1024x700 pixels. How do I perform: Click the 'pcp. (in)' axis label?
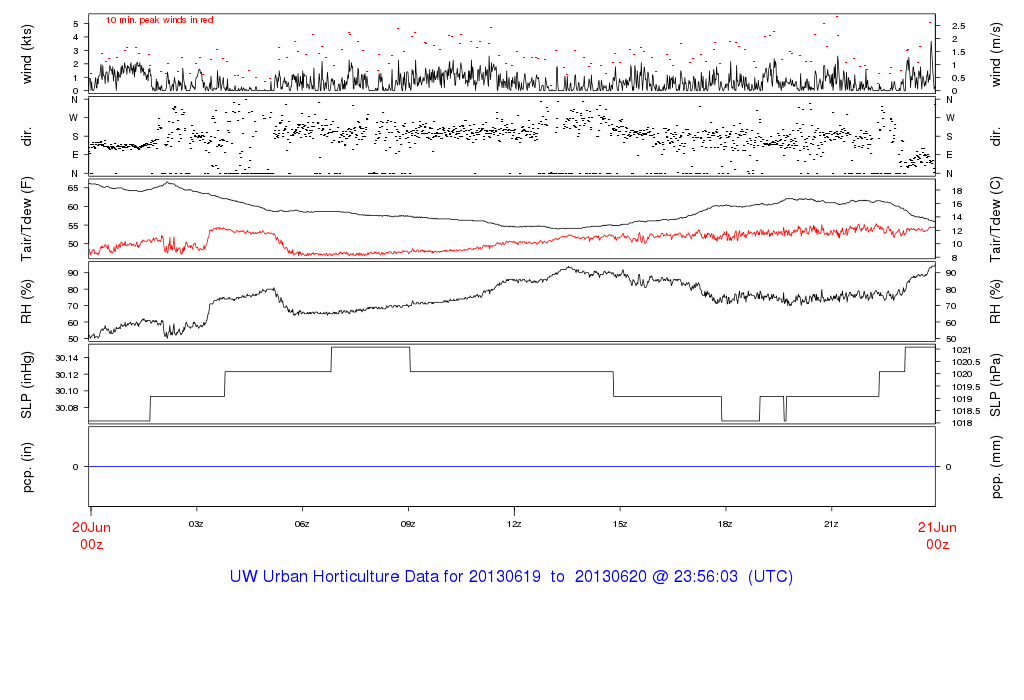click(27, 467)
